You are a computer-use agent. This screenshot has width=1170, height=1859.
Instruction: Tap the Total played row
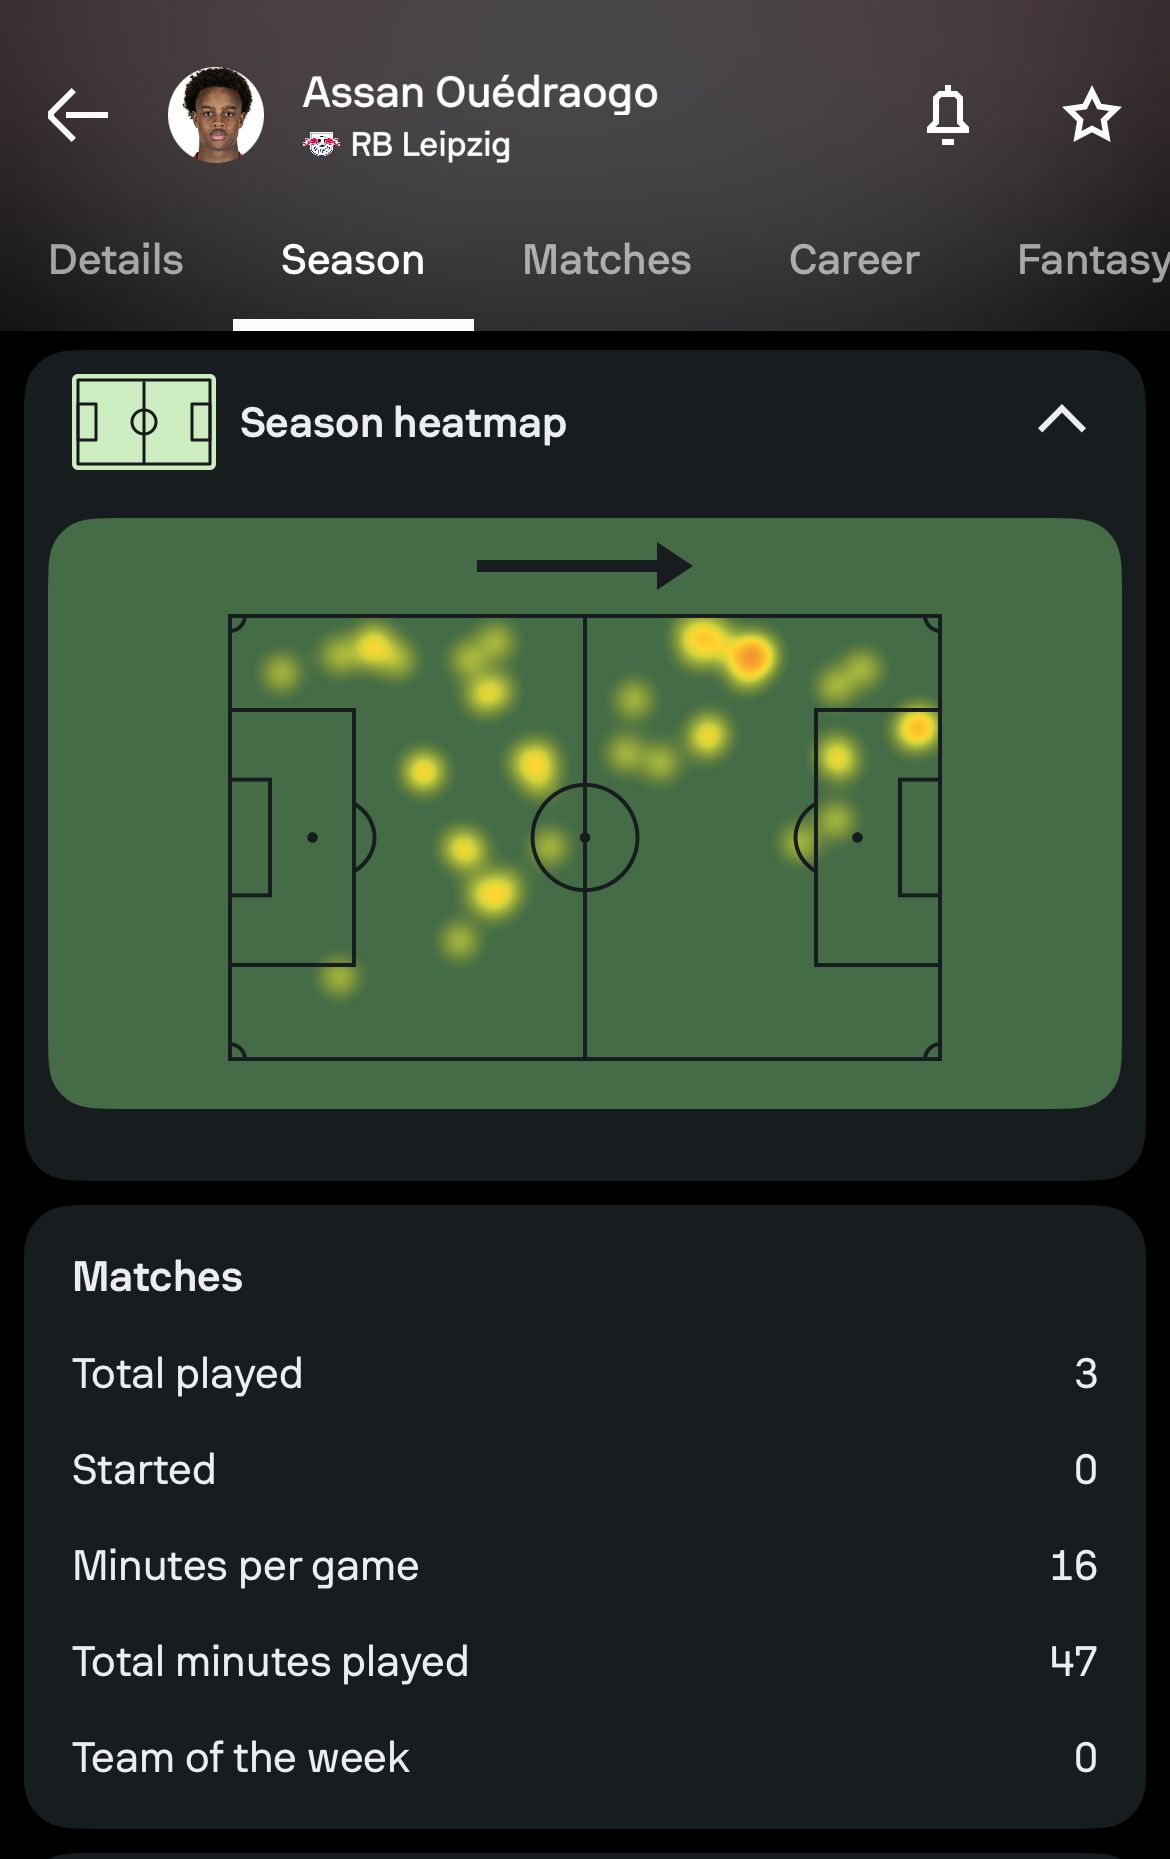[585, 1374]
